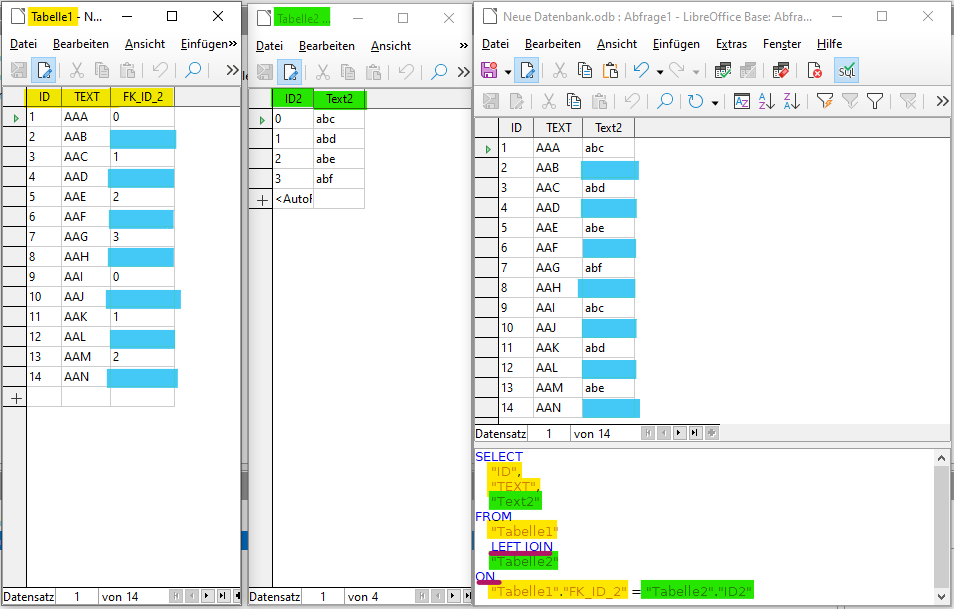
Task: Open the Ansicht menu in Tabelle2 window
Action: pos(391,46)
